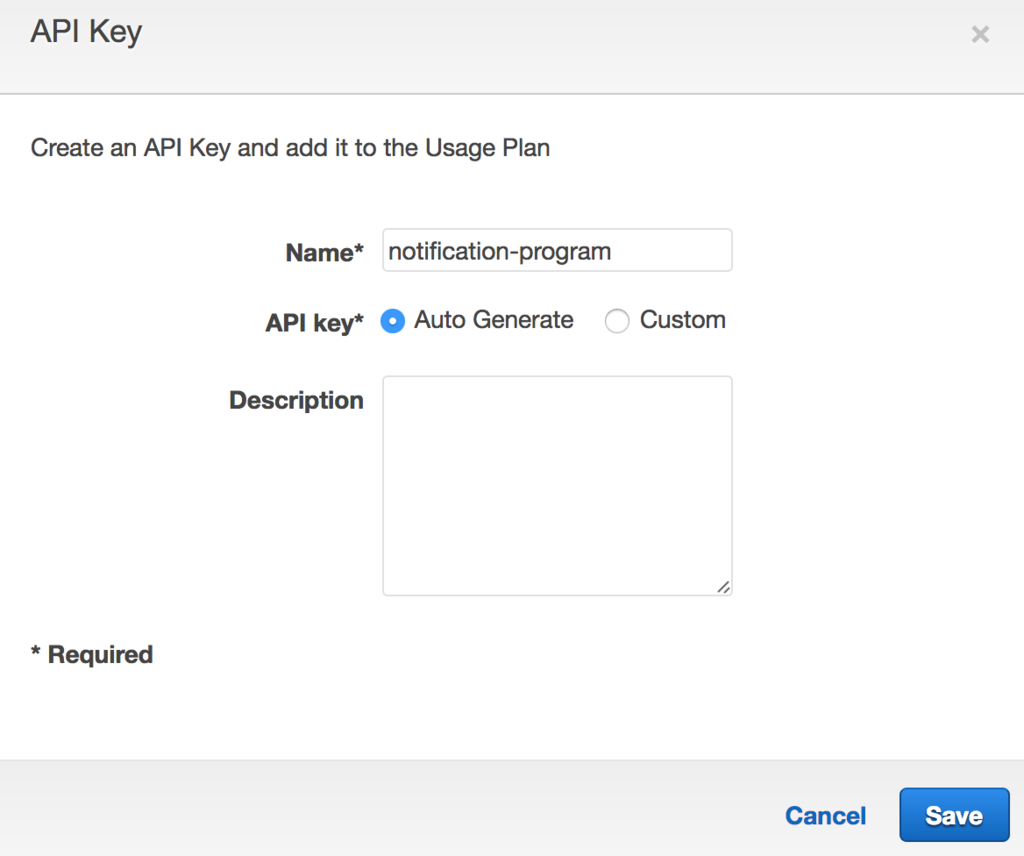Click the "* Required" note
1024x856 pixels.
coord(92,655)
